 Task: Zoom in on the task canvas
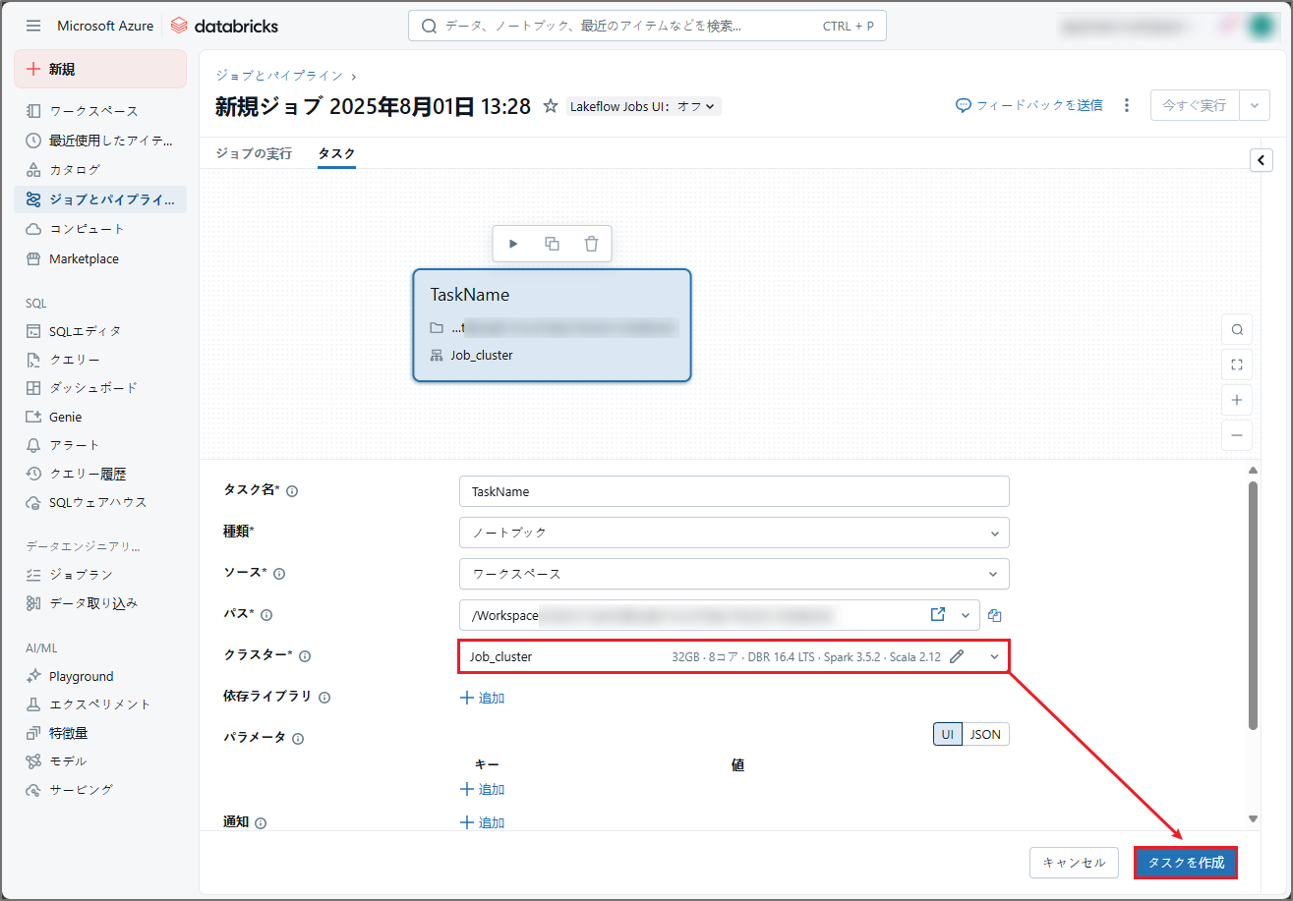[1237, 400]
